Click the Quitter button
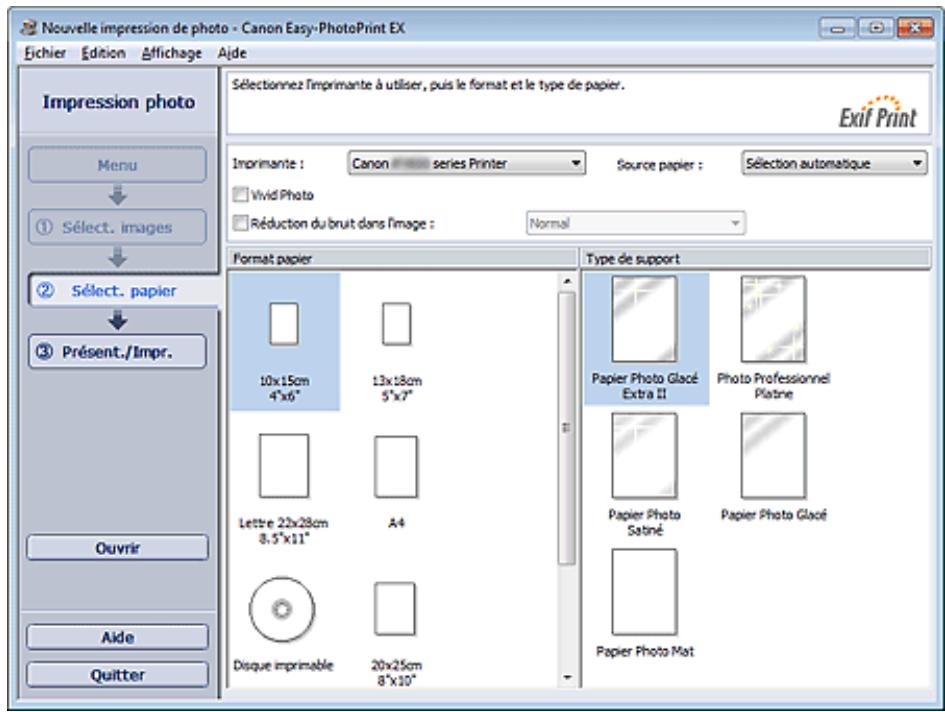This screenshot has width=945, height=712. coord(117,675)
